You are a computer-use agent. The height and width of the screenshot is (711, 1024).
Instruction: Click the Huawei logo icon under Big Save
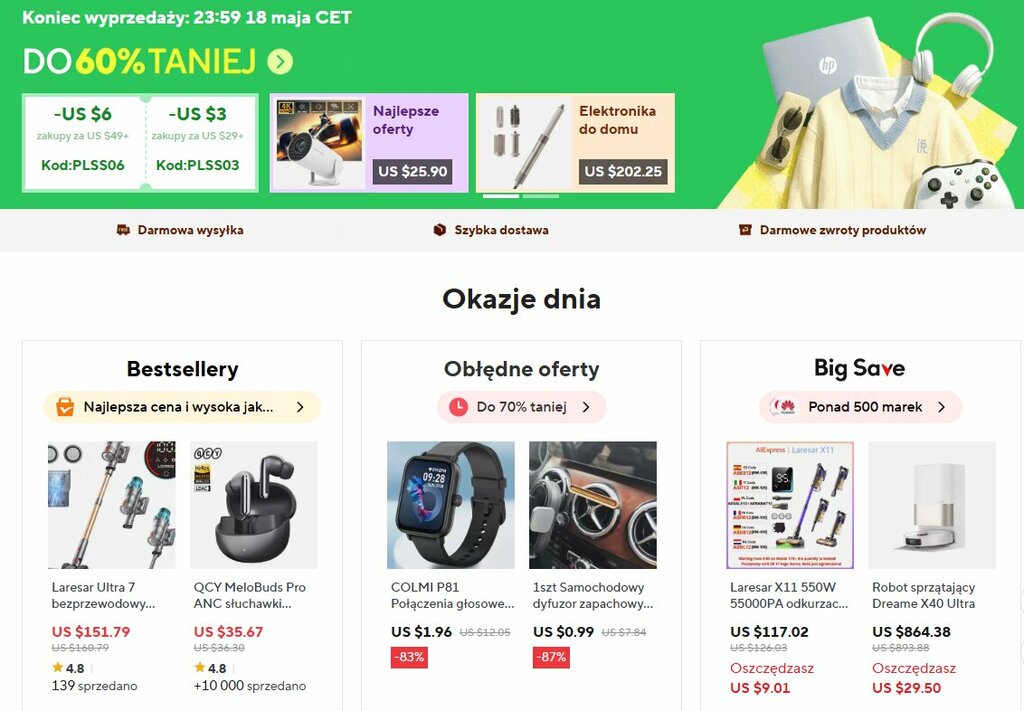point(783,407)
